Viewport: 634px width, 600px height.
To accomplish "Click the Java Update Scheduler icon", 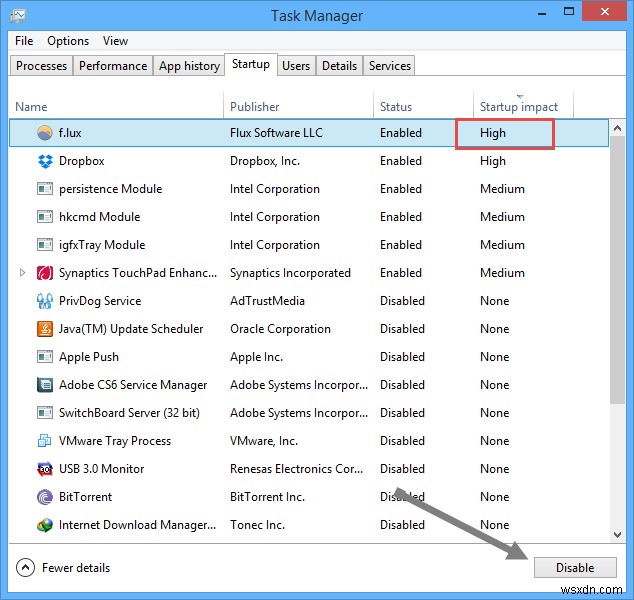I will (44, 329).
